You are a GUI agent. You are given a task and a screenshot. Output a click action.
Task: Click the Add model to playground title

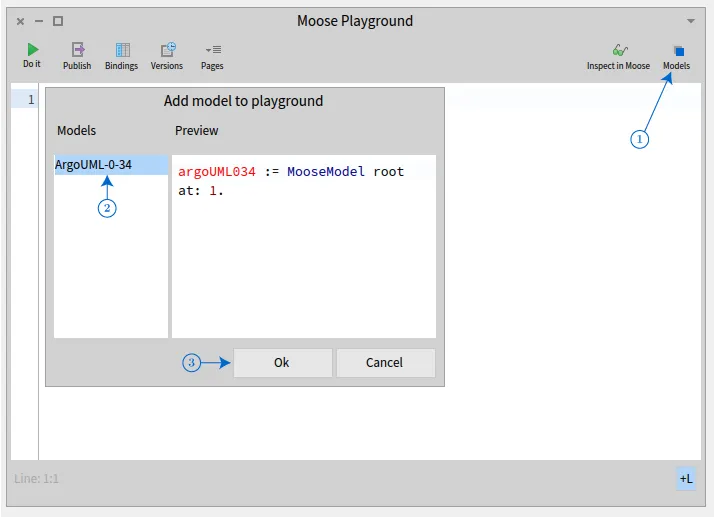(244, 101)
